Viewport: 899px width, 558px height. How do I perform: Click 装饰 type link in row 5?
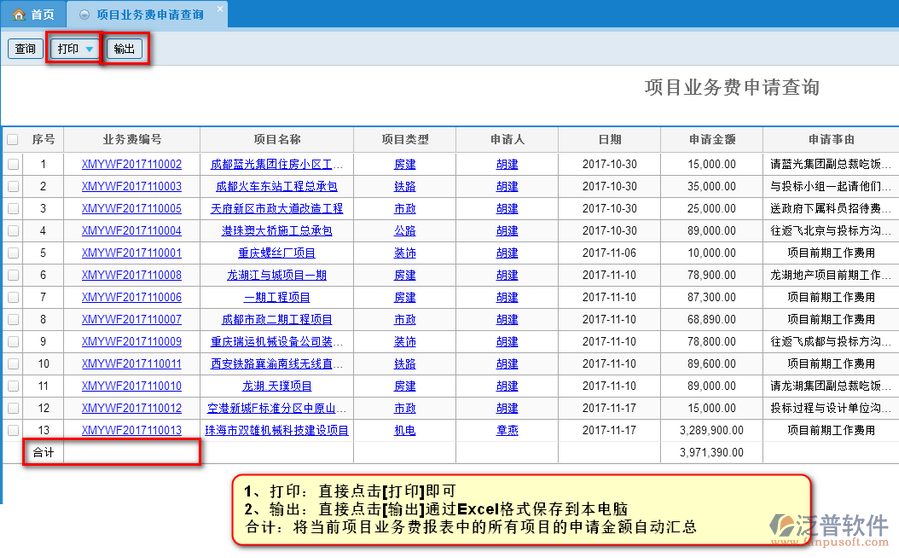point(404,253)
